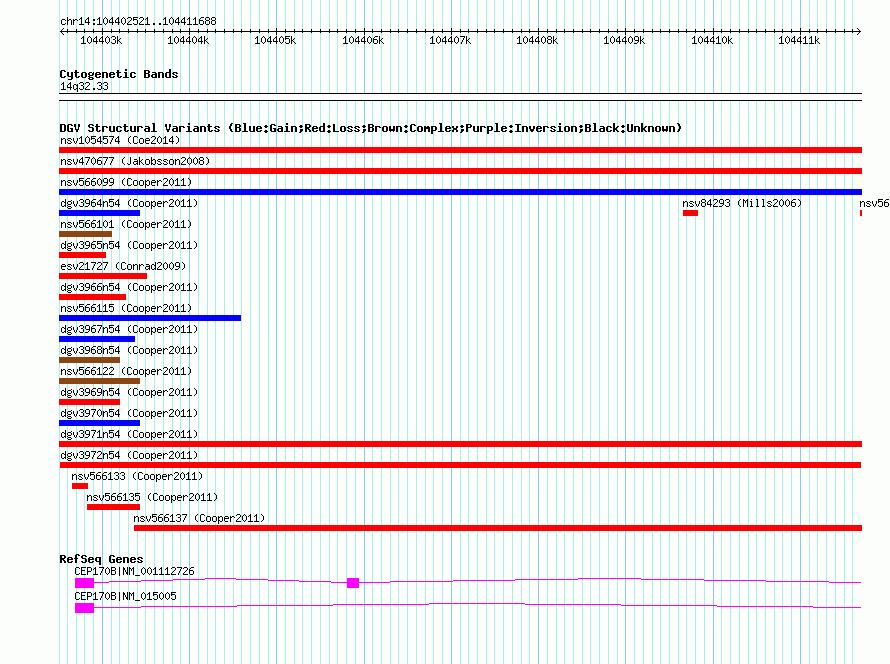Open the nsv566115 (Cooper2011) label
The width and height of the screenshot is (890, 664).
126,308
